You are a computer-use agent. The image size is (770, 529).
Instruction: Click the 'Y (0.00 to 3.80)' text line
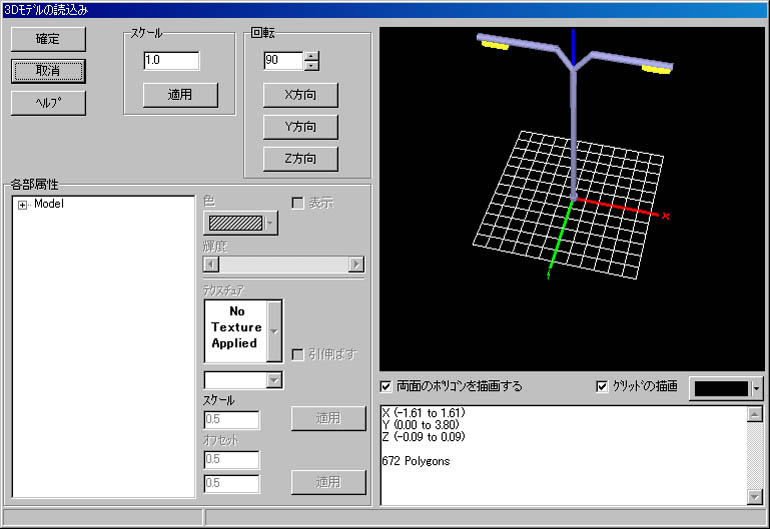click(x=420, y=425)
